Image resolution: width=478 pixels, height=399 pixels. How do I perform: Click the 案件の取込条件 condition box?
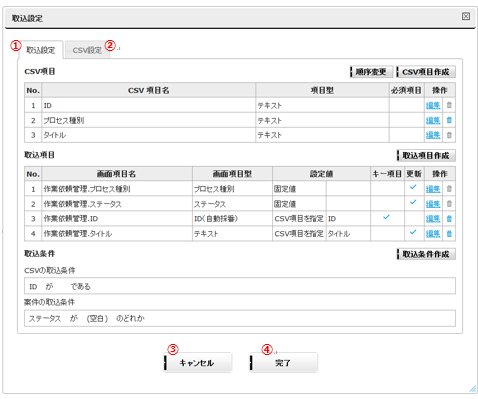[240, 318]
